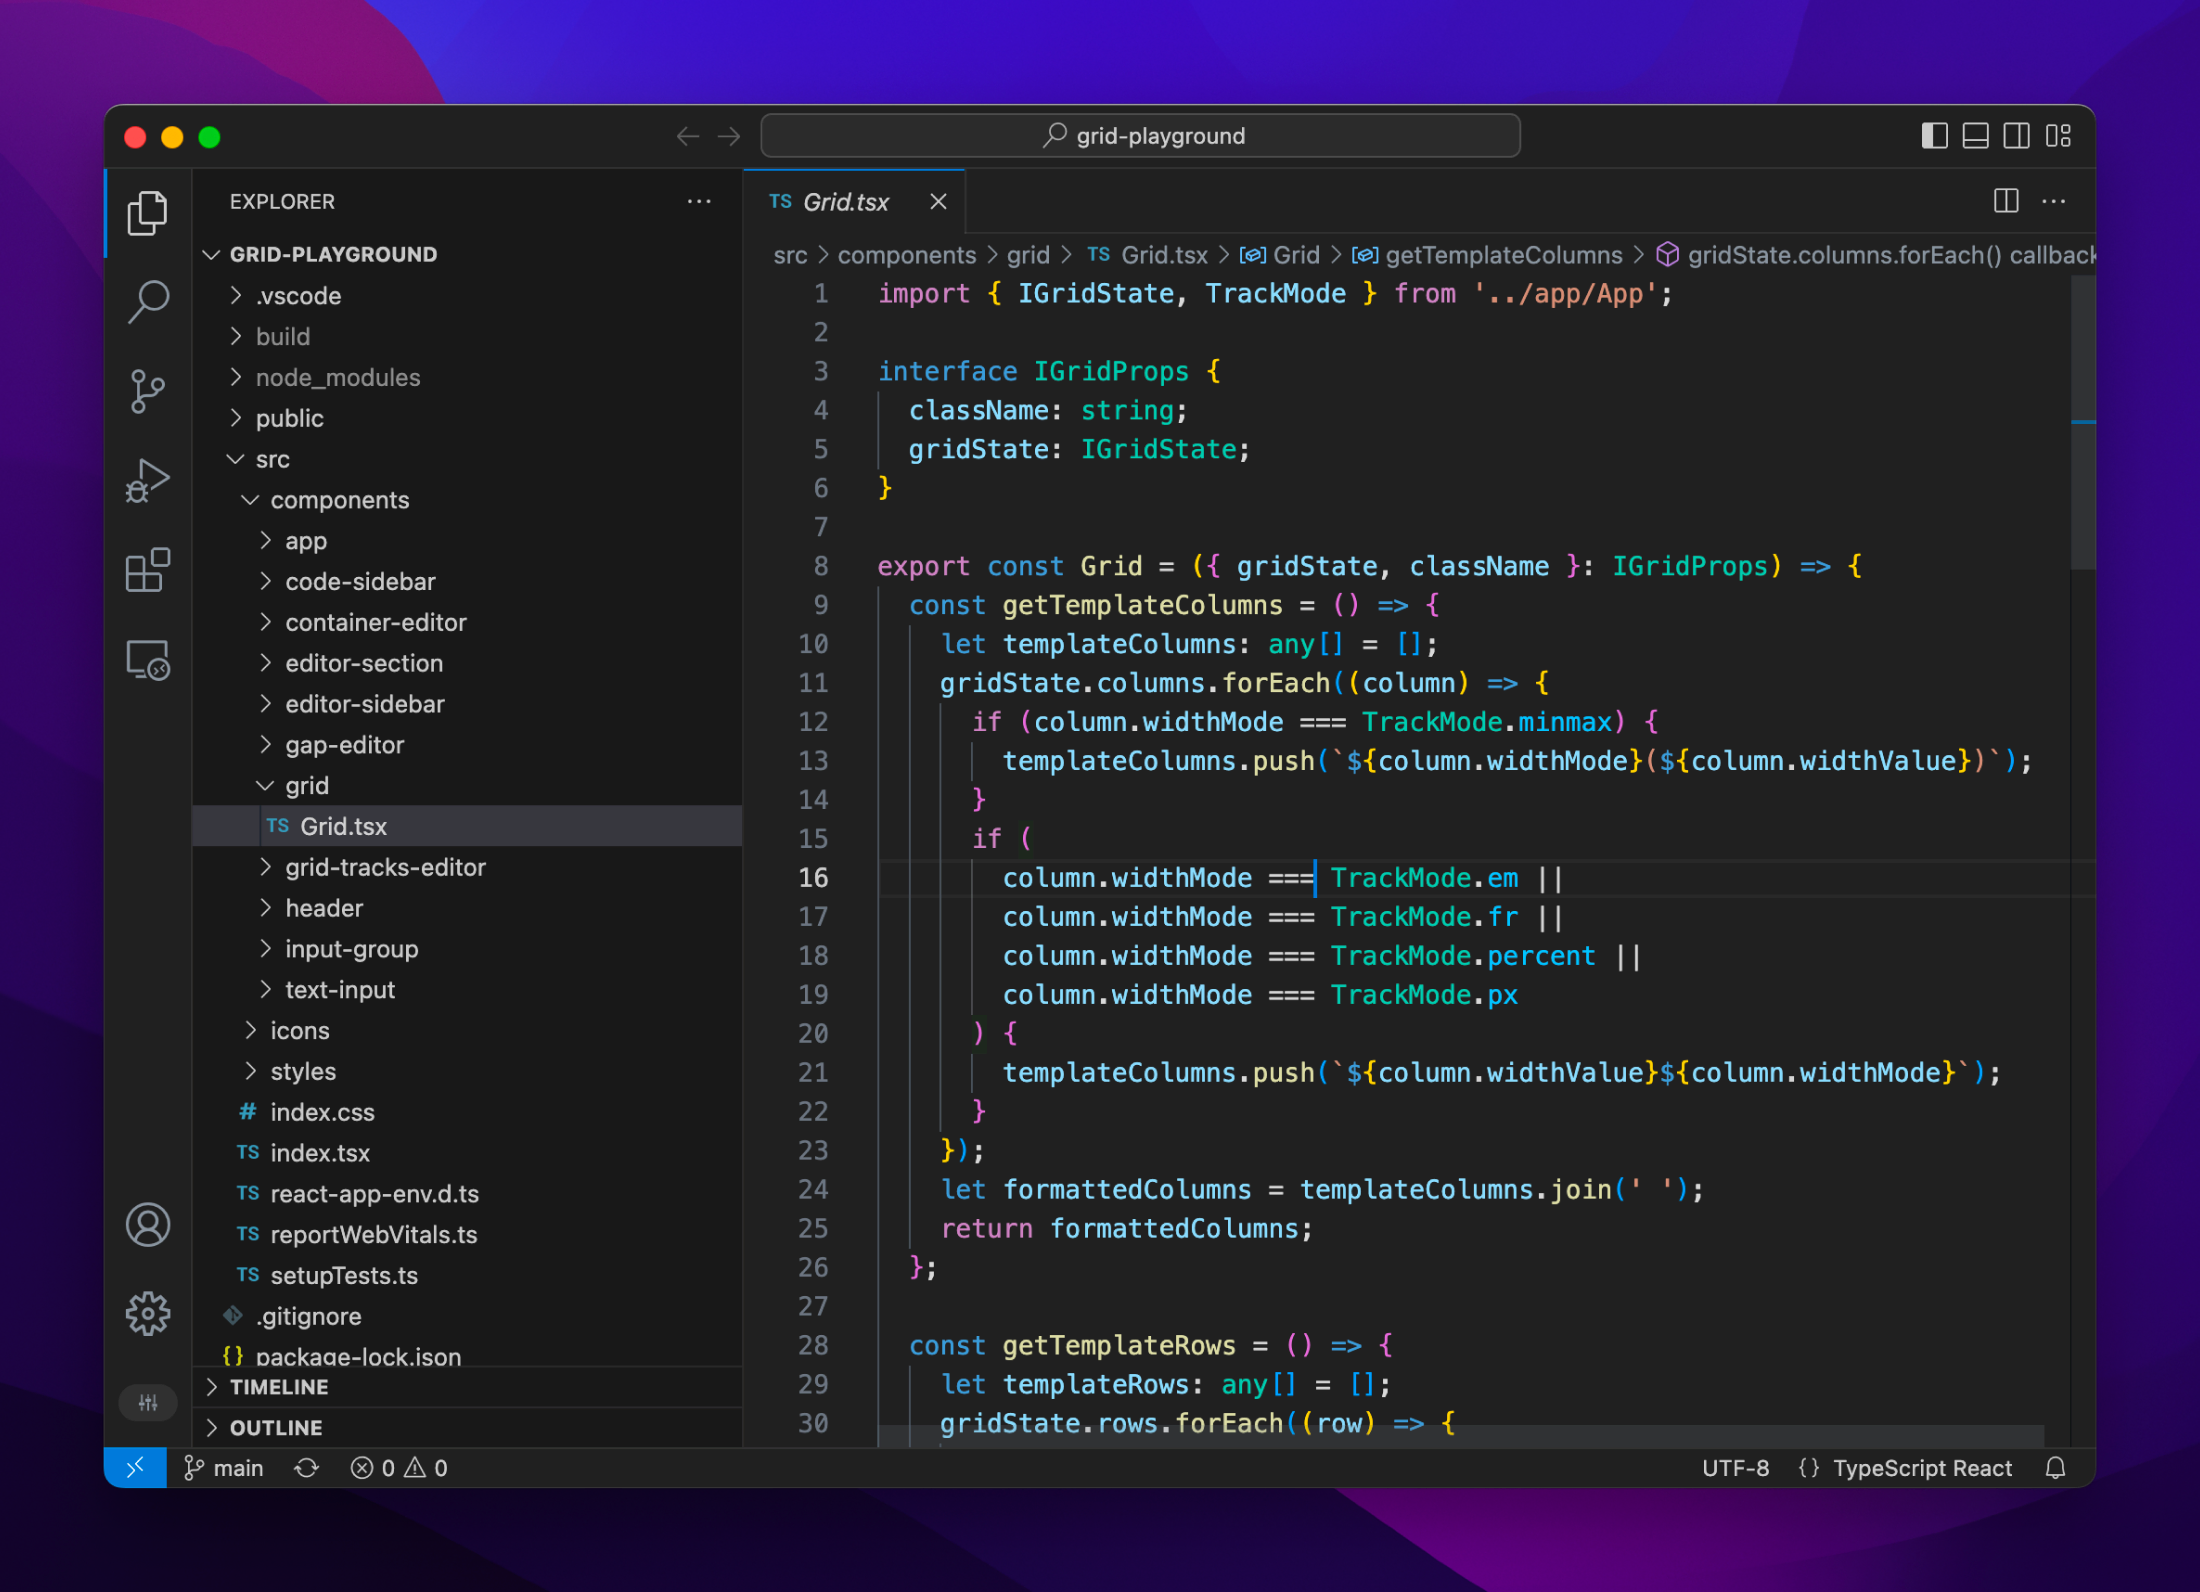Open the Search view in activity bar
2200x1592 pixels.
(148, 300)
